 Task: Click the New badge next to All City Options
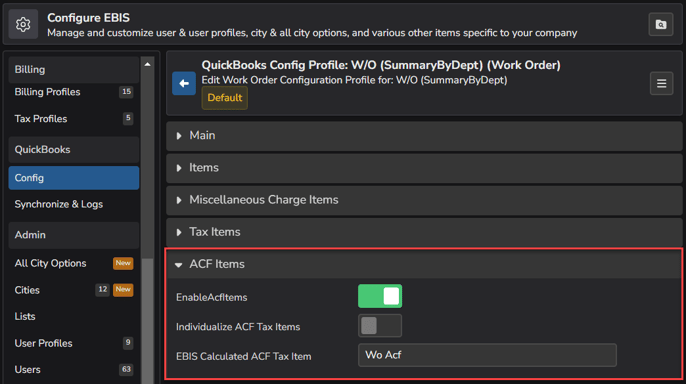pos(123,263)
